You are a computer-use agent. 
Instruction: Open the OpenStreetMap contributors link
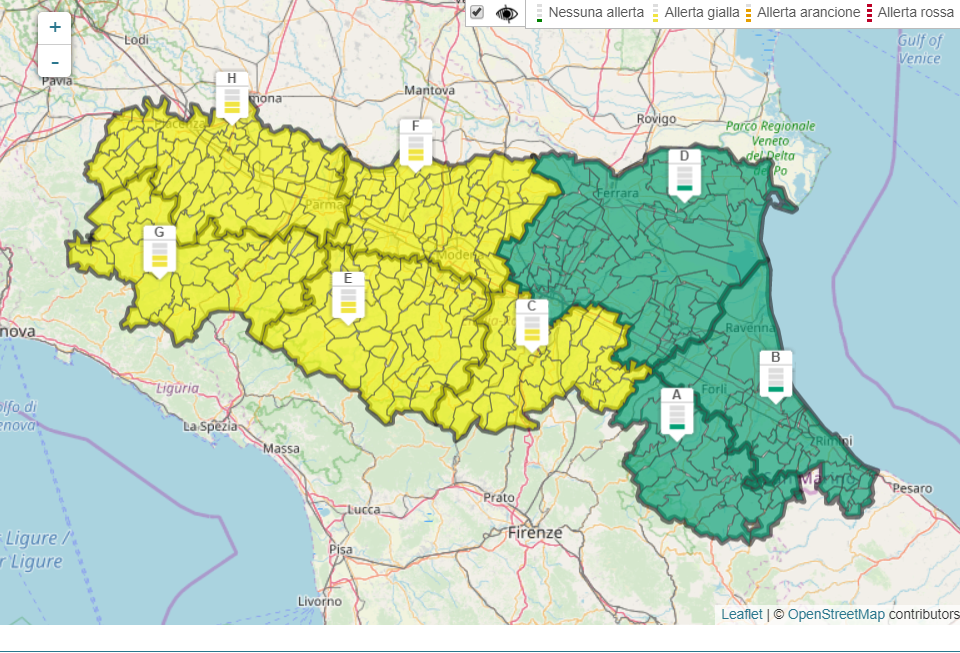click(x=836, y=614)
